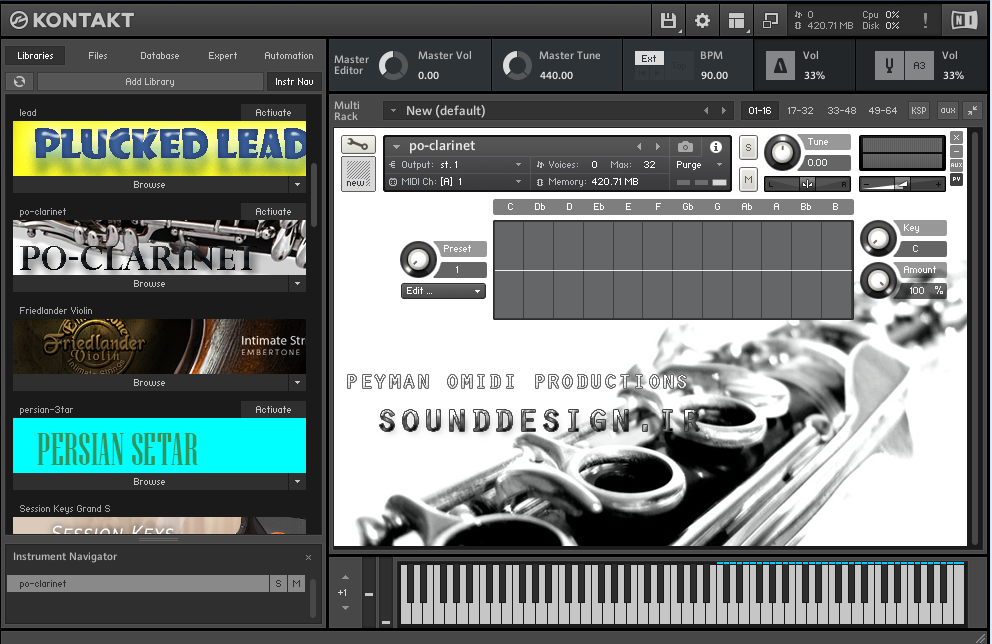
Task: Open the save/load files menu (floppy icon)
Action: (x=668, y=20)
